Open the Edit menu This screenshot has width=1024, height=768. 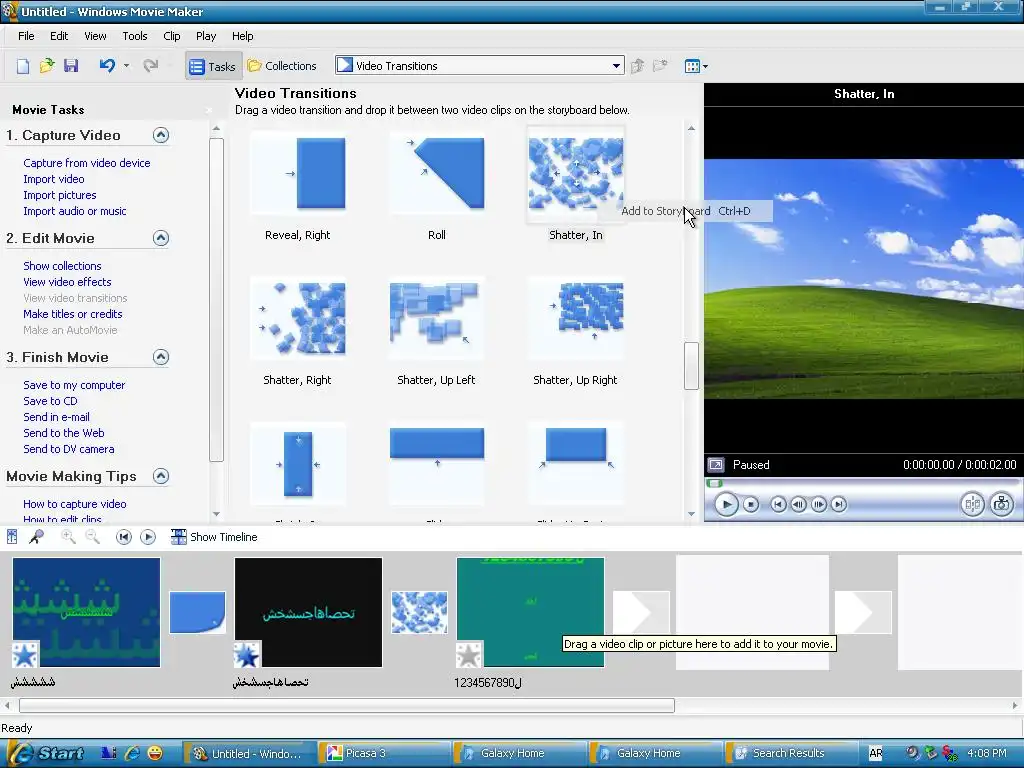[59, 36]
